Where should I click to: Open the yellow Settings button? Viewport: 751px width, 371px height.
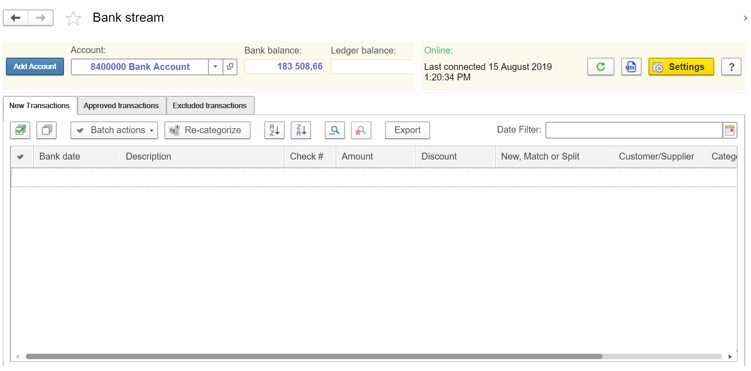click(681, 67)
